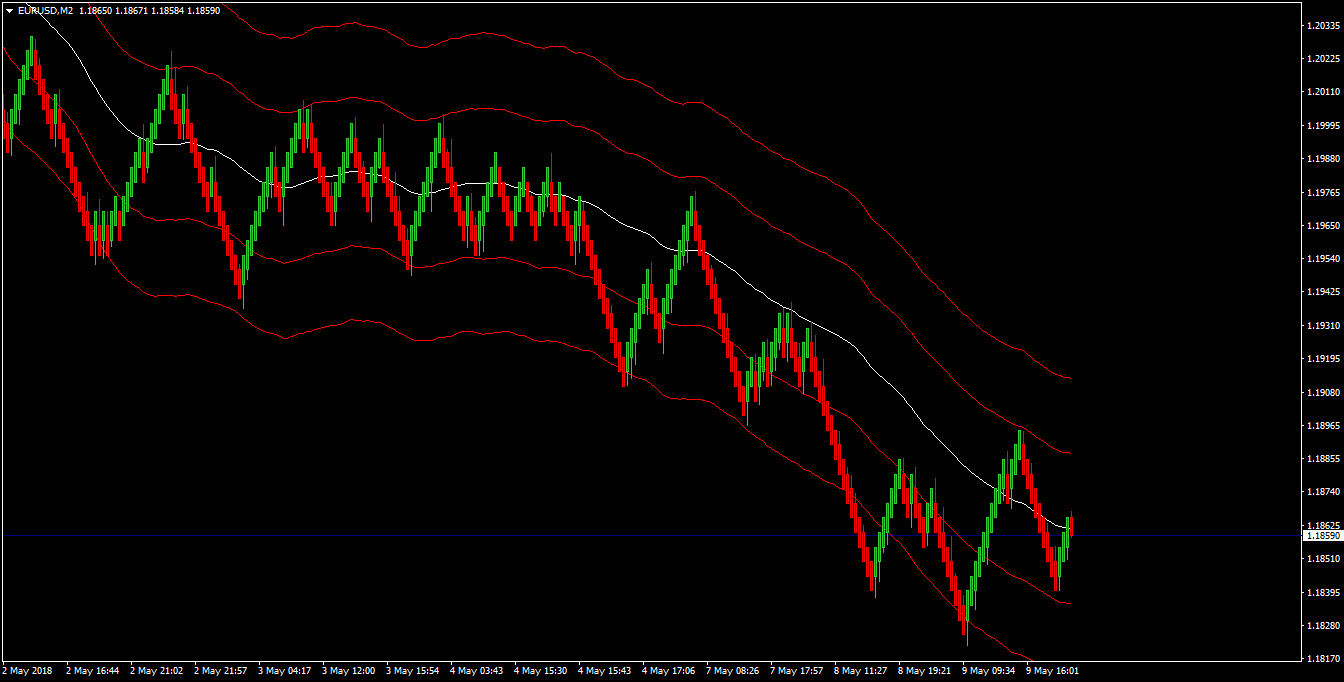
Task: Click the 1.18671 high price in header
Action: (x=131, y=10)
